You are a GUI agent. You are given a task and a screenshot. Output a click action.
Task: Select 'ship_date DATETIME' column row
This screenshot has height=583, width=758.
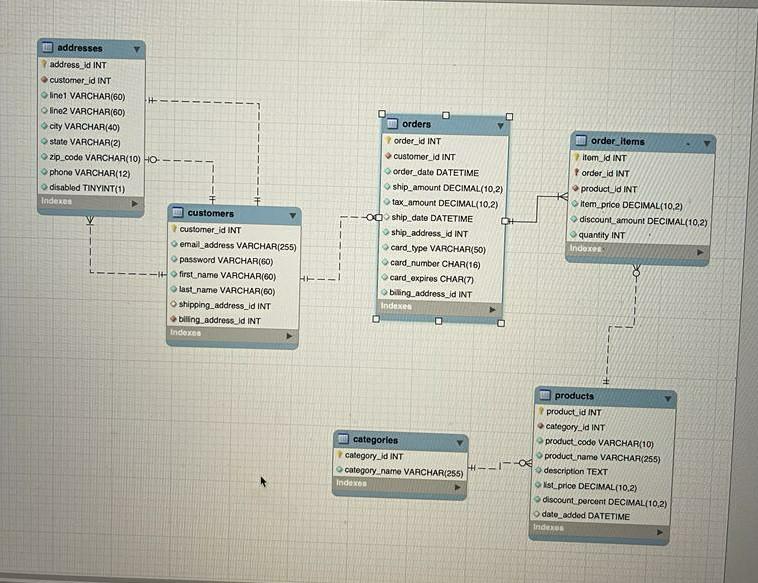pos(442,218)
